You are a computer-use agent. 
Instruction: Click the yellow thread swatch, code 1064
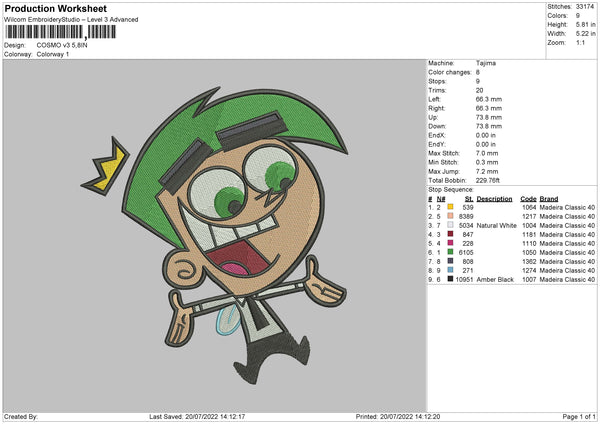pos(451,207)
